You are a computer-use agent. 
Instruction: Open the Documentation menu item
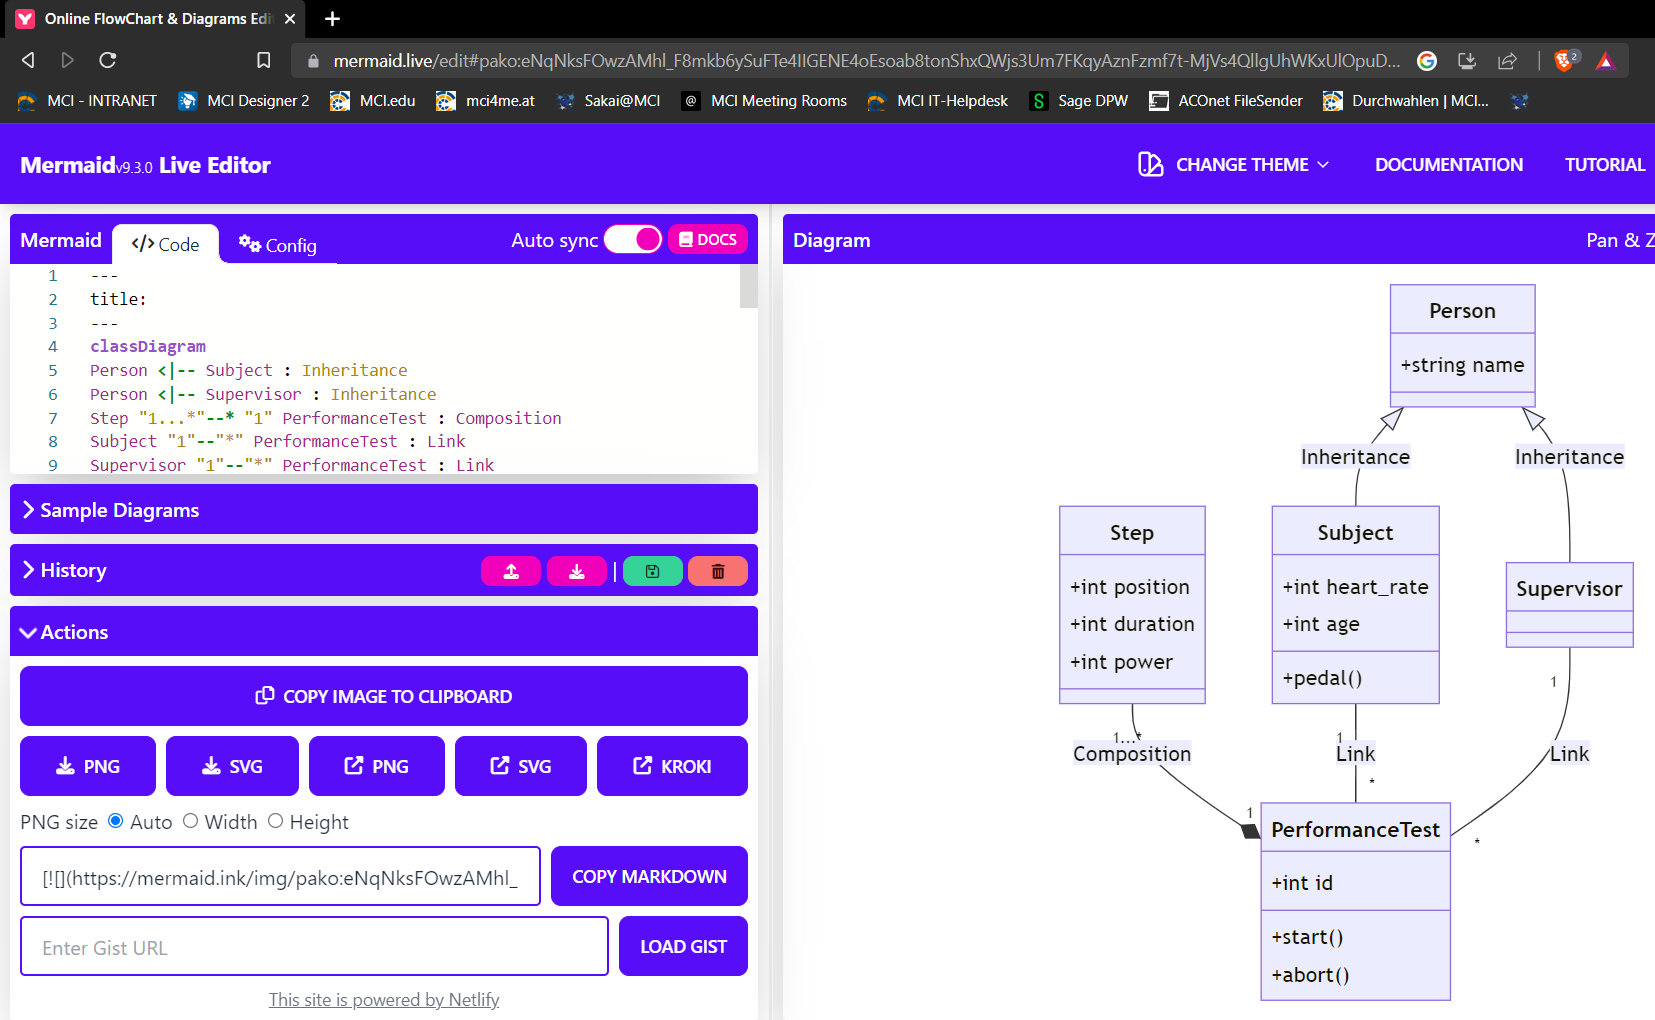click(1449, 165)
